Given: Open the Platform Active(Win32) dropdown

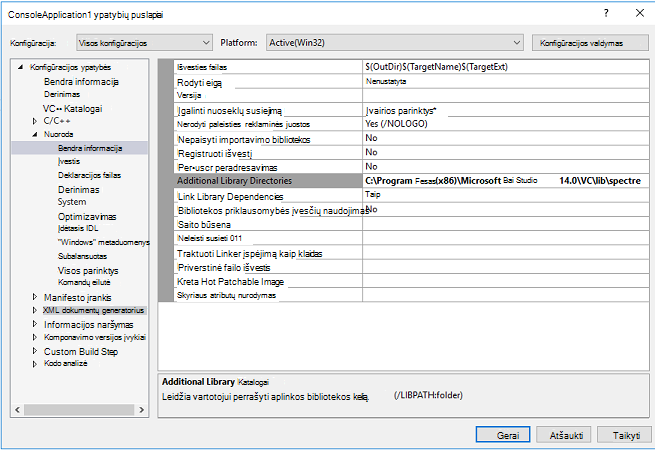Looking at the screenshot, I should click(x=395, y=43).
